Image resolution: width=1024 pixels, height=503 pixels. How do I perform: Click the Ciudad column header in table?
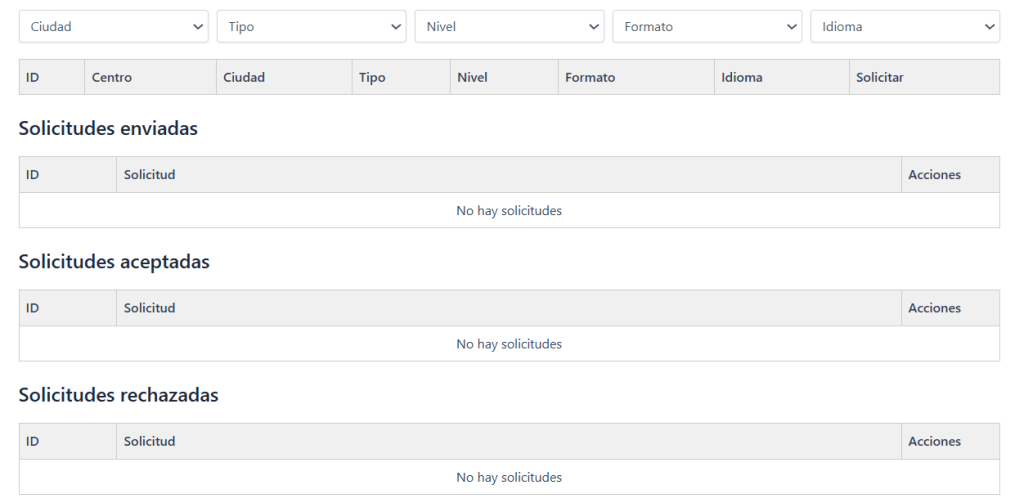click(244, 77)
